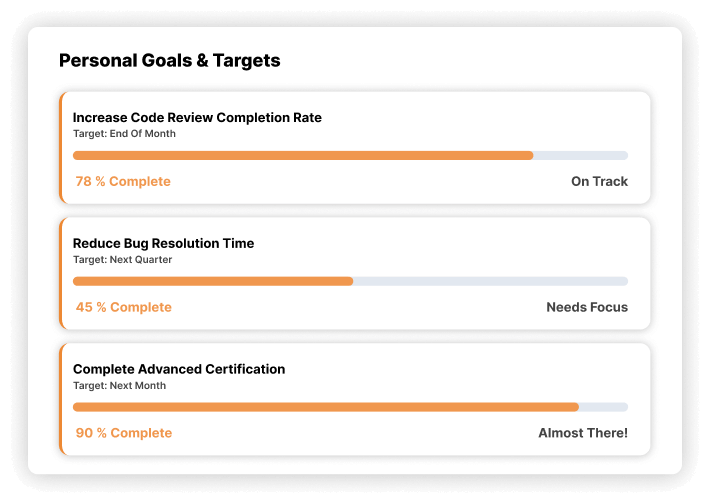This screenshot has height=503, width=710.
Task: Click the On Track status label
Action: click(x=599, y=182)
